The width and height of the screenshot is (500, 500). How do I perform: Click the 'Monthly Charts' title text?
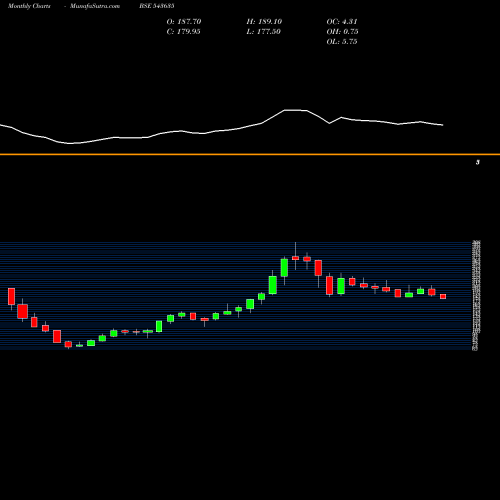29,6
